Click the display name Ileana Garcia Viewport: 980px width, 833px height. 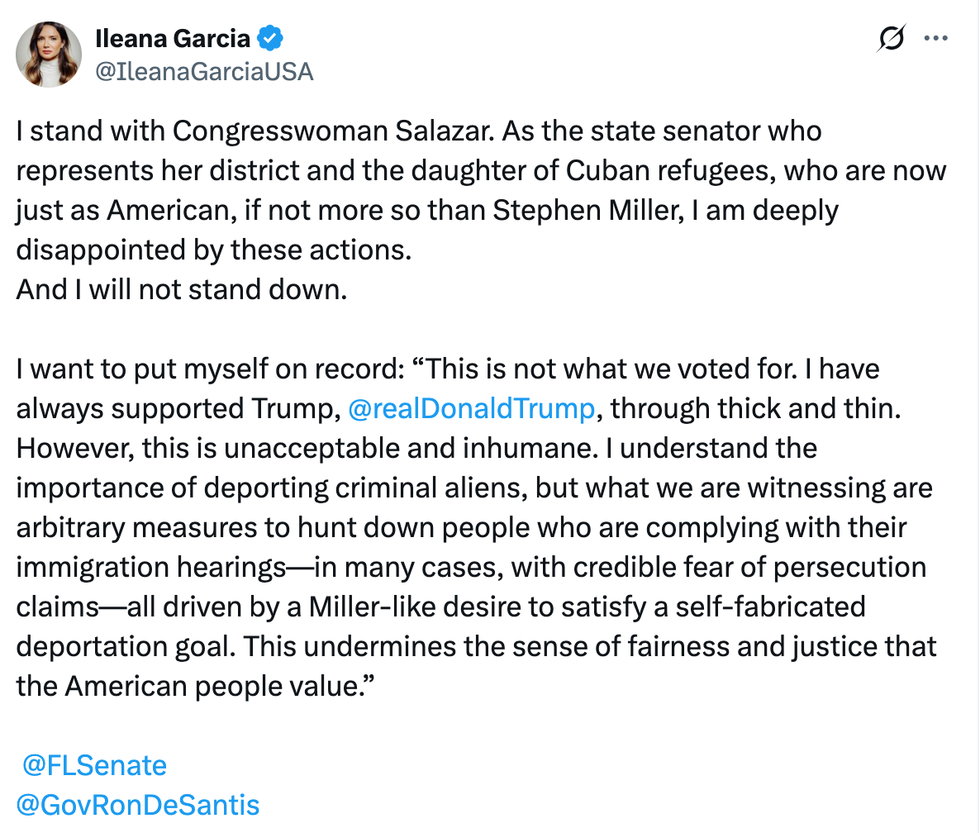point(174,39)
